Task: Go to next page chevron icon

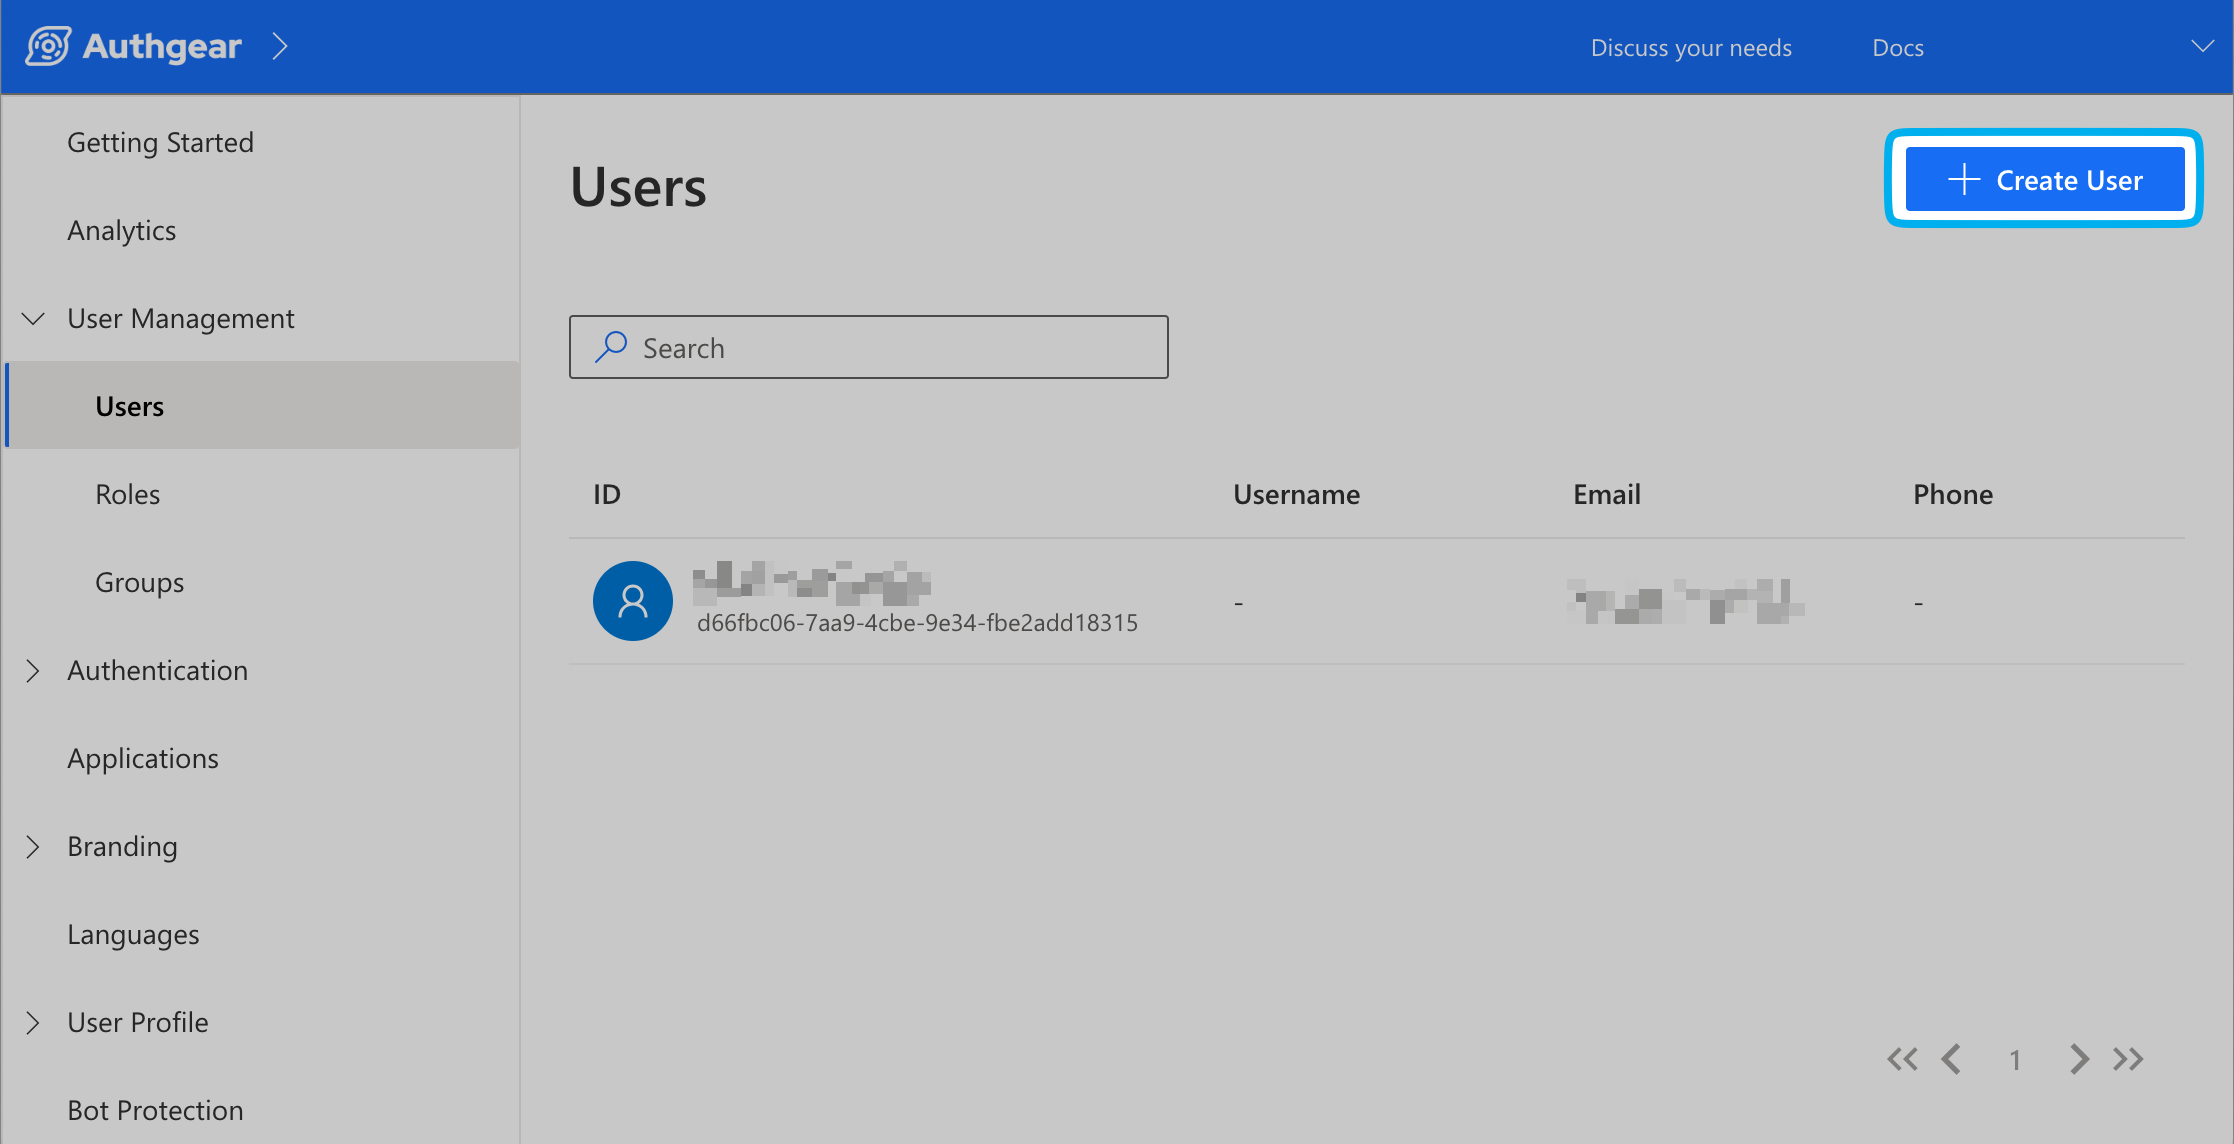Action: [2079, 1059]
